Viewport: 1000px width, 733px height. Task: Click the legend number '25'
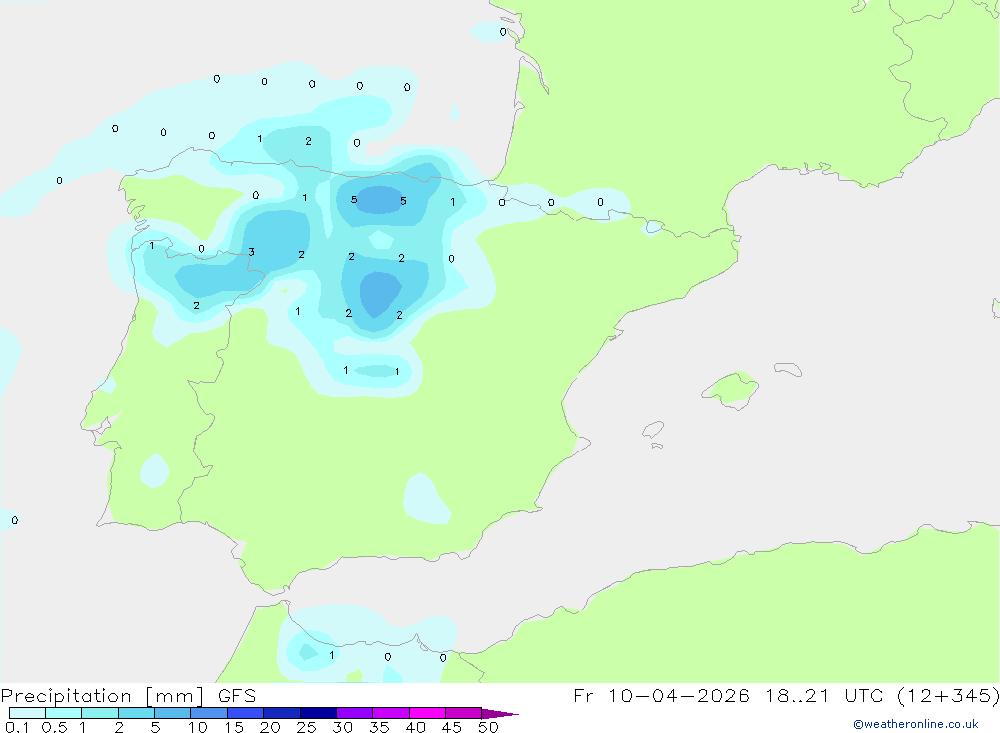(x=306, y=727)
